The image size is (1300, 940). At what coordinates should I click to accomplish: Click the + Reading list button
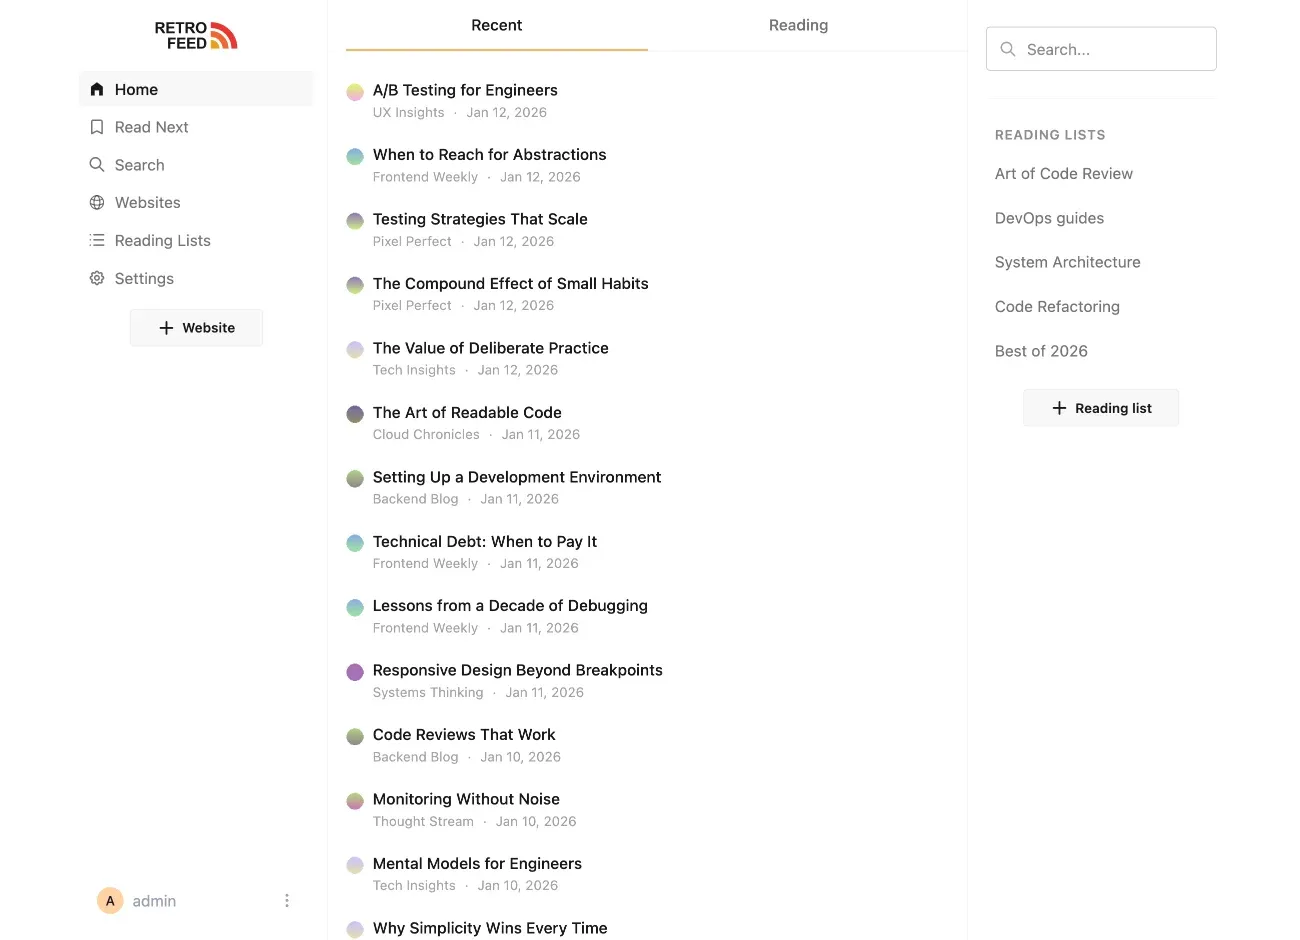(x=1101, y=407)
